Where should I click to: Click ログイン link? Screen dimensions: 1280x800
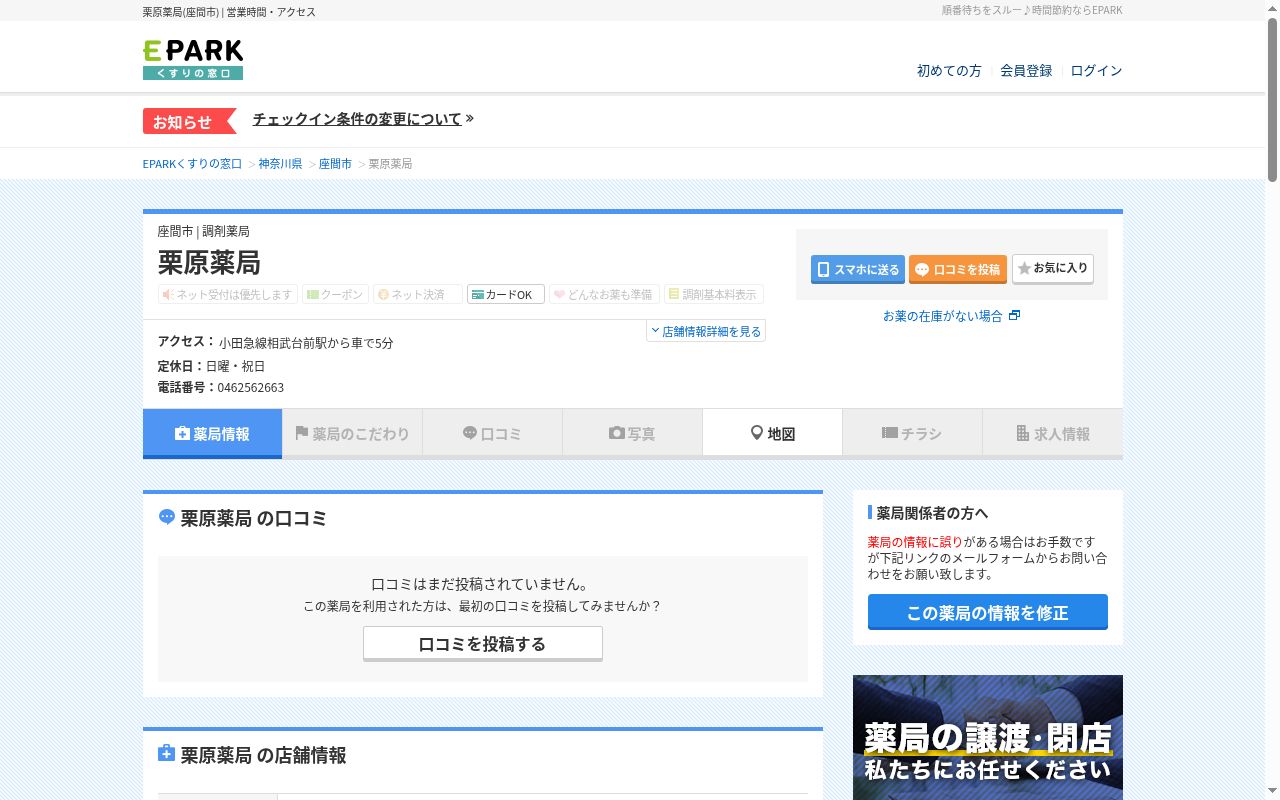coord(1096,70)
